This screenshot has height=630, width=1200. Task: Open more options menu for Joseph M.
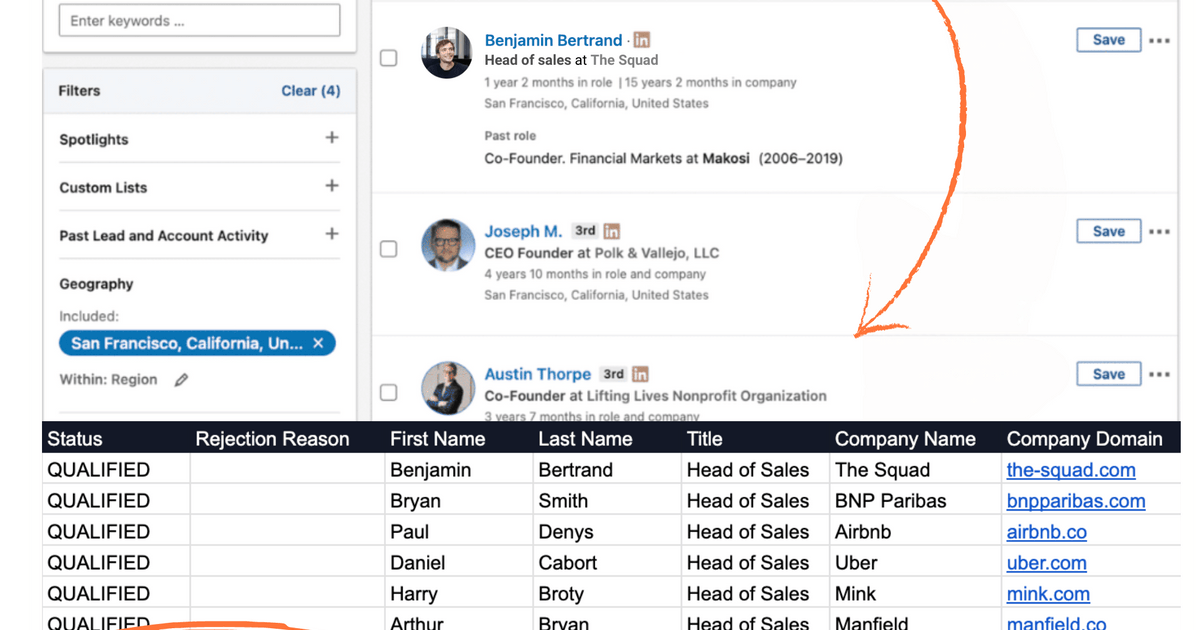pyautogui.click(x=1159, y=232)
